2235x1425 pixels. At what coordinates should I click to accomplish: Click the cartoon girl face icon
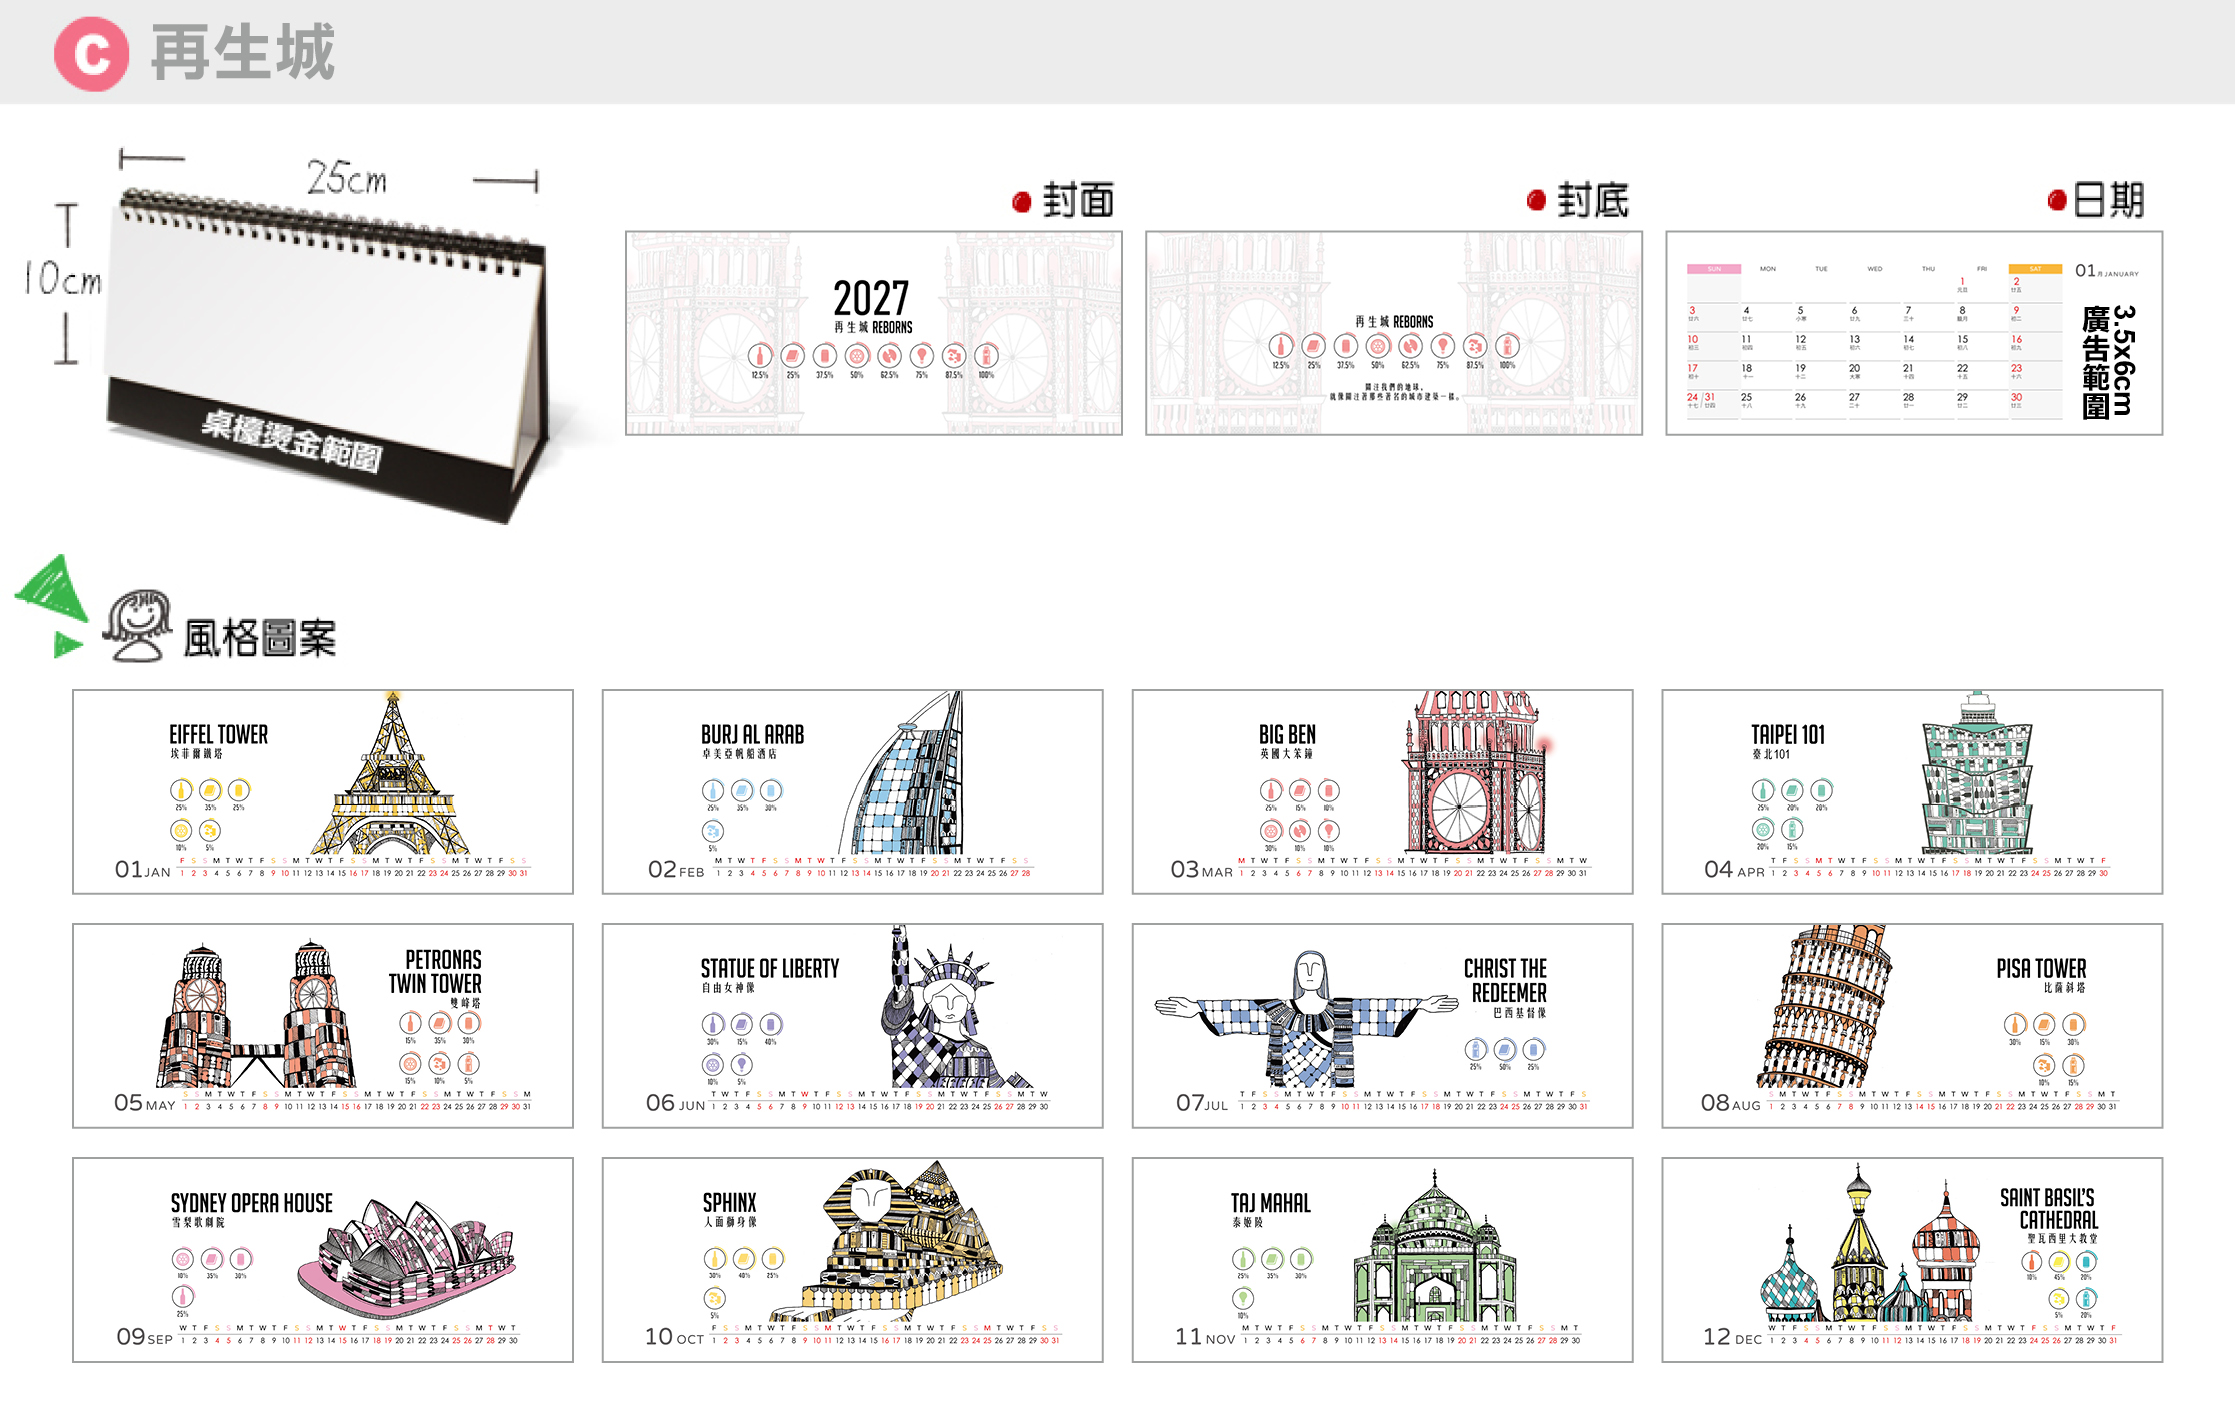pos(138,625)
